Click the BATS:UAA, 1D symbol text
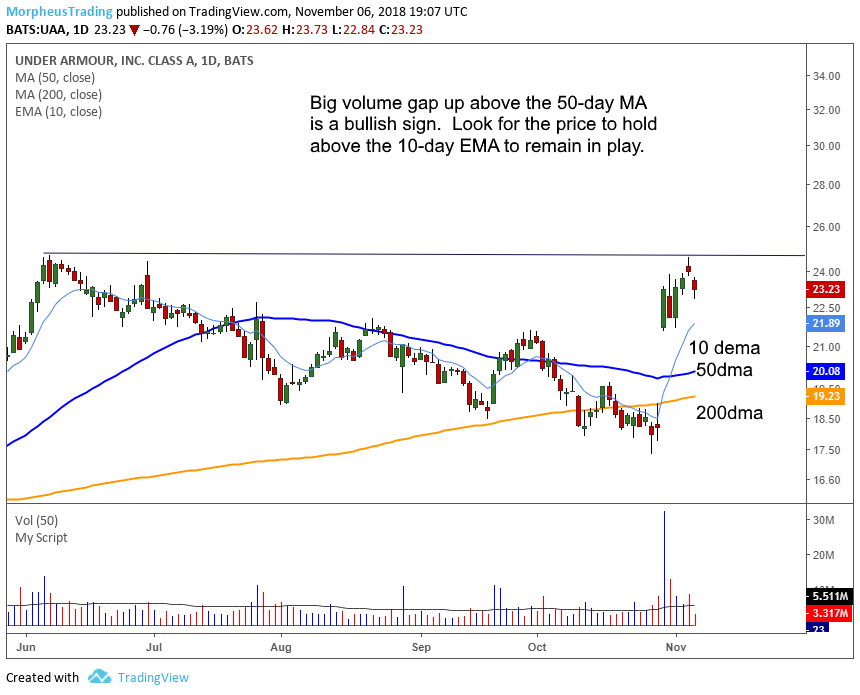Image resolution: width=860 pixels, height=695 pixels. (47, 30)
